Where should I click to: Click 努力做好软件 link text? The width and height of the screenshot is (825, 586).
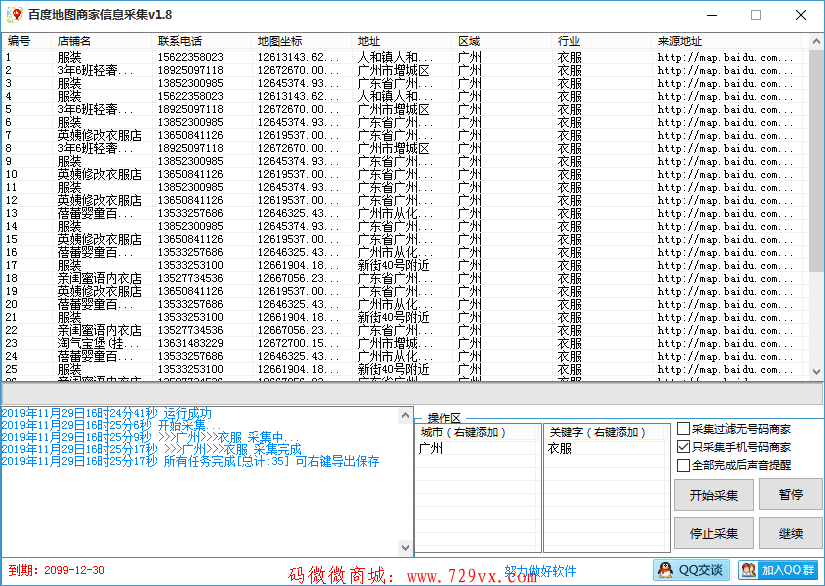coord(540,571)
